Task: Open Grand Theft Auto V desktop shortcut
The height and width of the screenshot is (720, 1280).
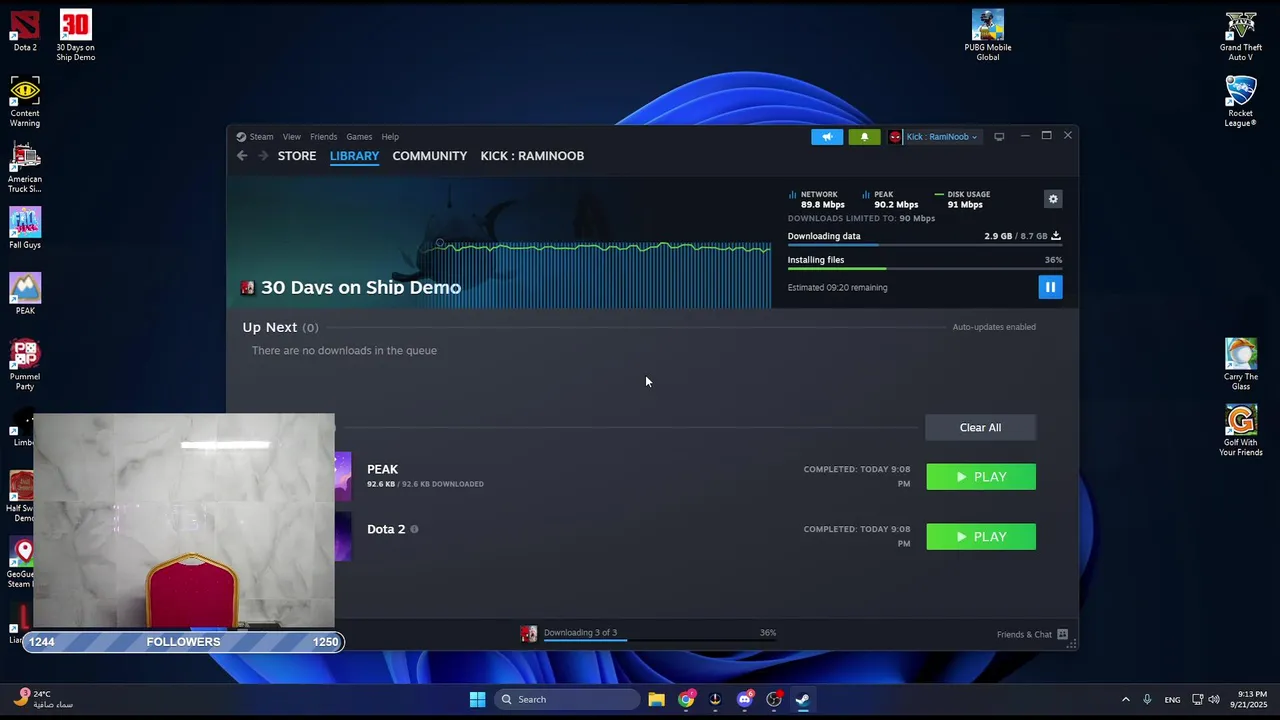Action: pos(1240,36)
